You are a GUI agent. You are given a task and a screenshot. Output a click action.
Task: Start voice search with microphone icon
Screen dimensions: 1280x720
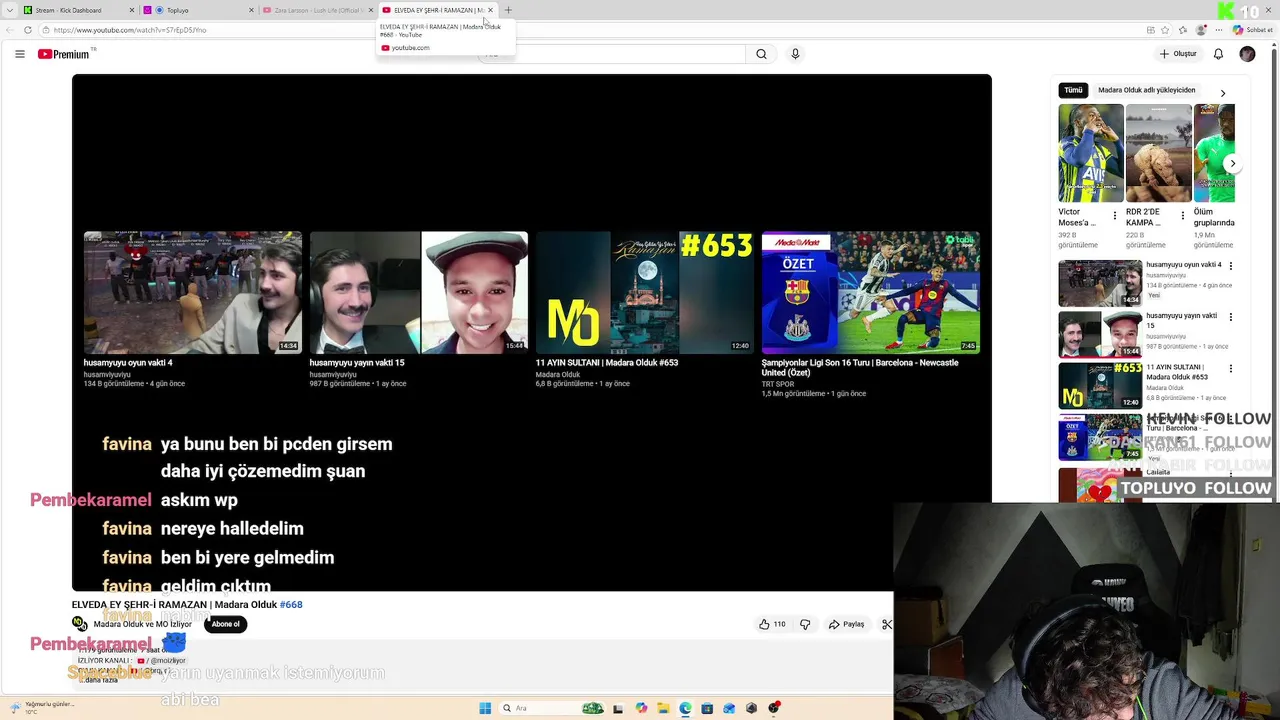[x=795, y=54]
